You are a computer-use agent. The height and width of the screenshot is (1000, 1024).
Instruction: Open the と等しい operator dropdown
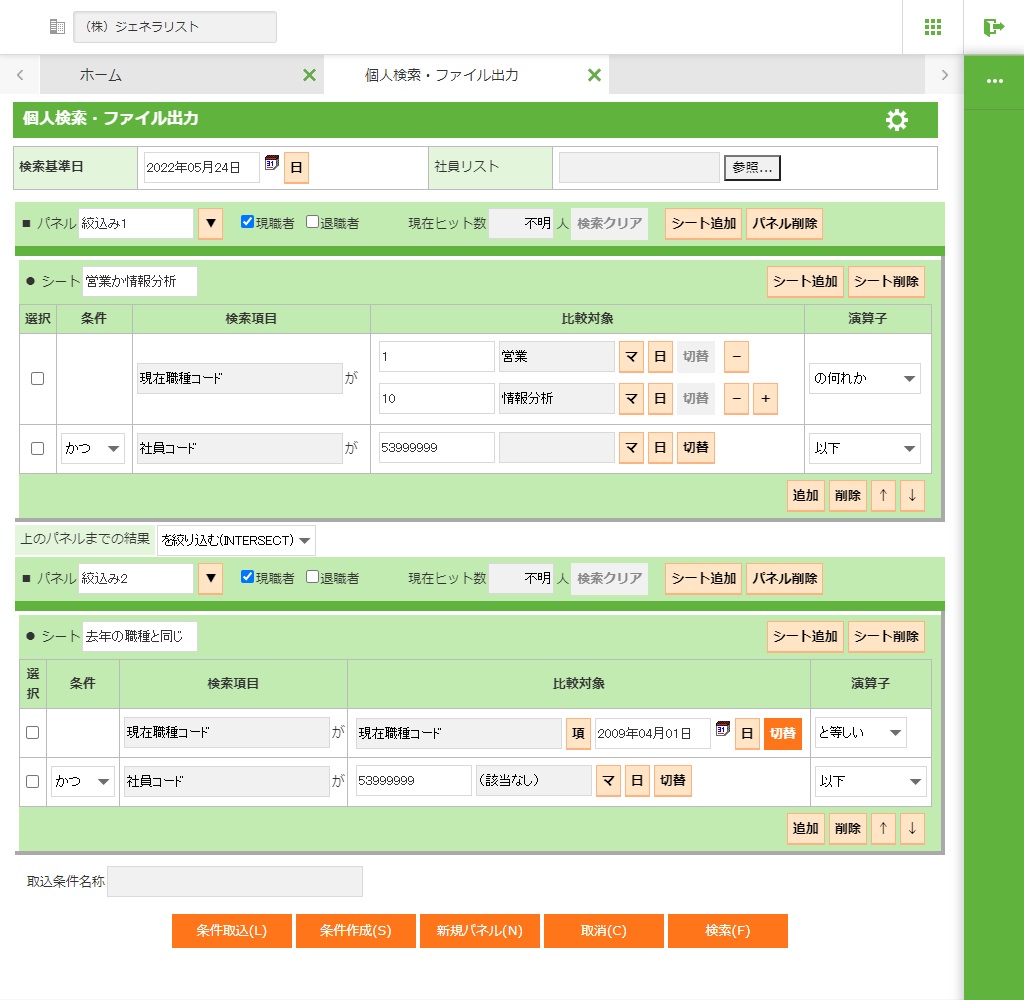860,733
